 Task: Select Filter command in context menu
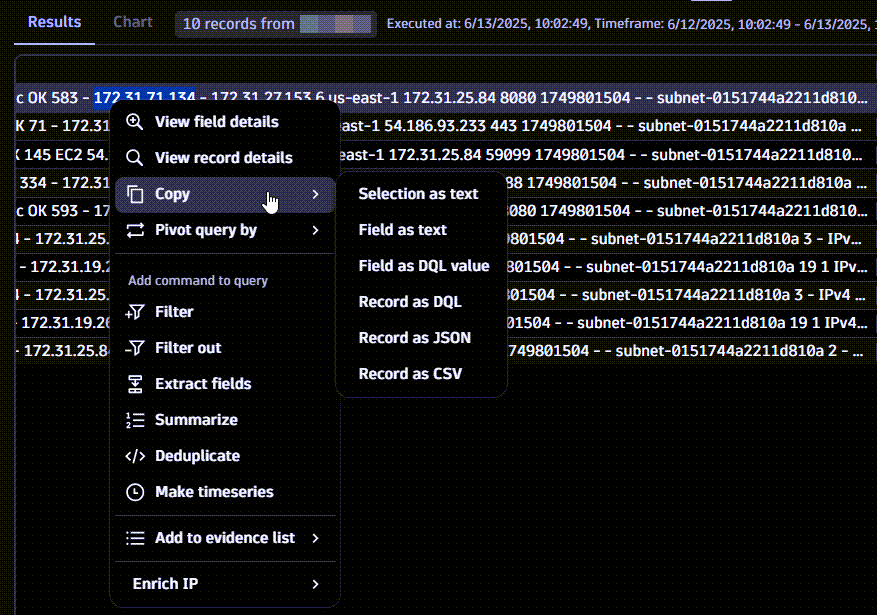[x=225, y=311]
